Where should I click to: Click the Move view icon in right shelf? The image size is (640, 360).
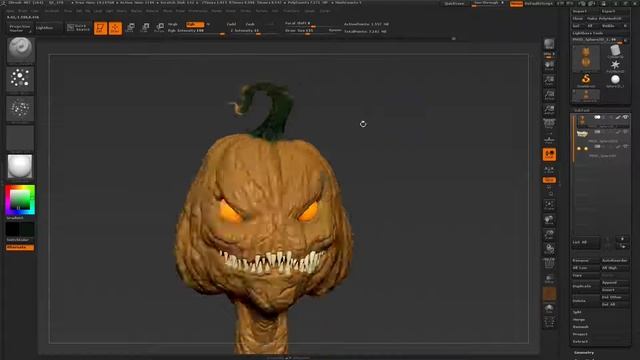tap(549, 220)
